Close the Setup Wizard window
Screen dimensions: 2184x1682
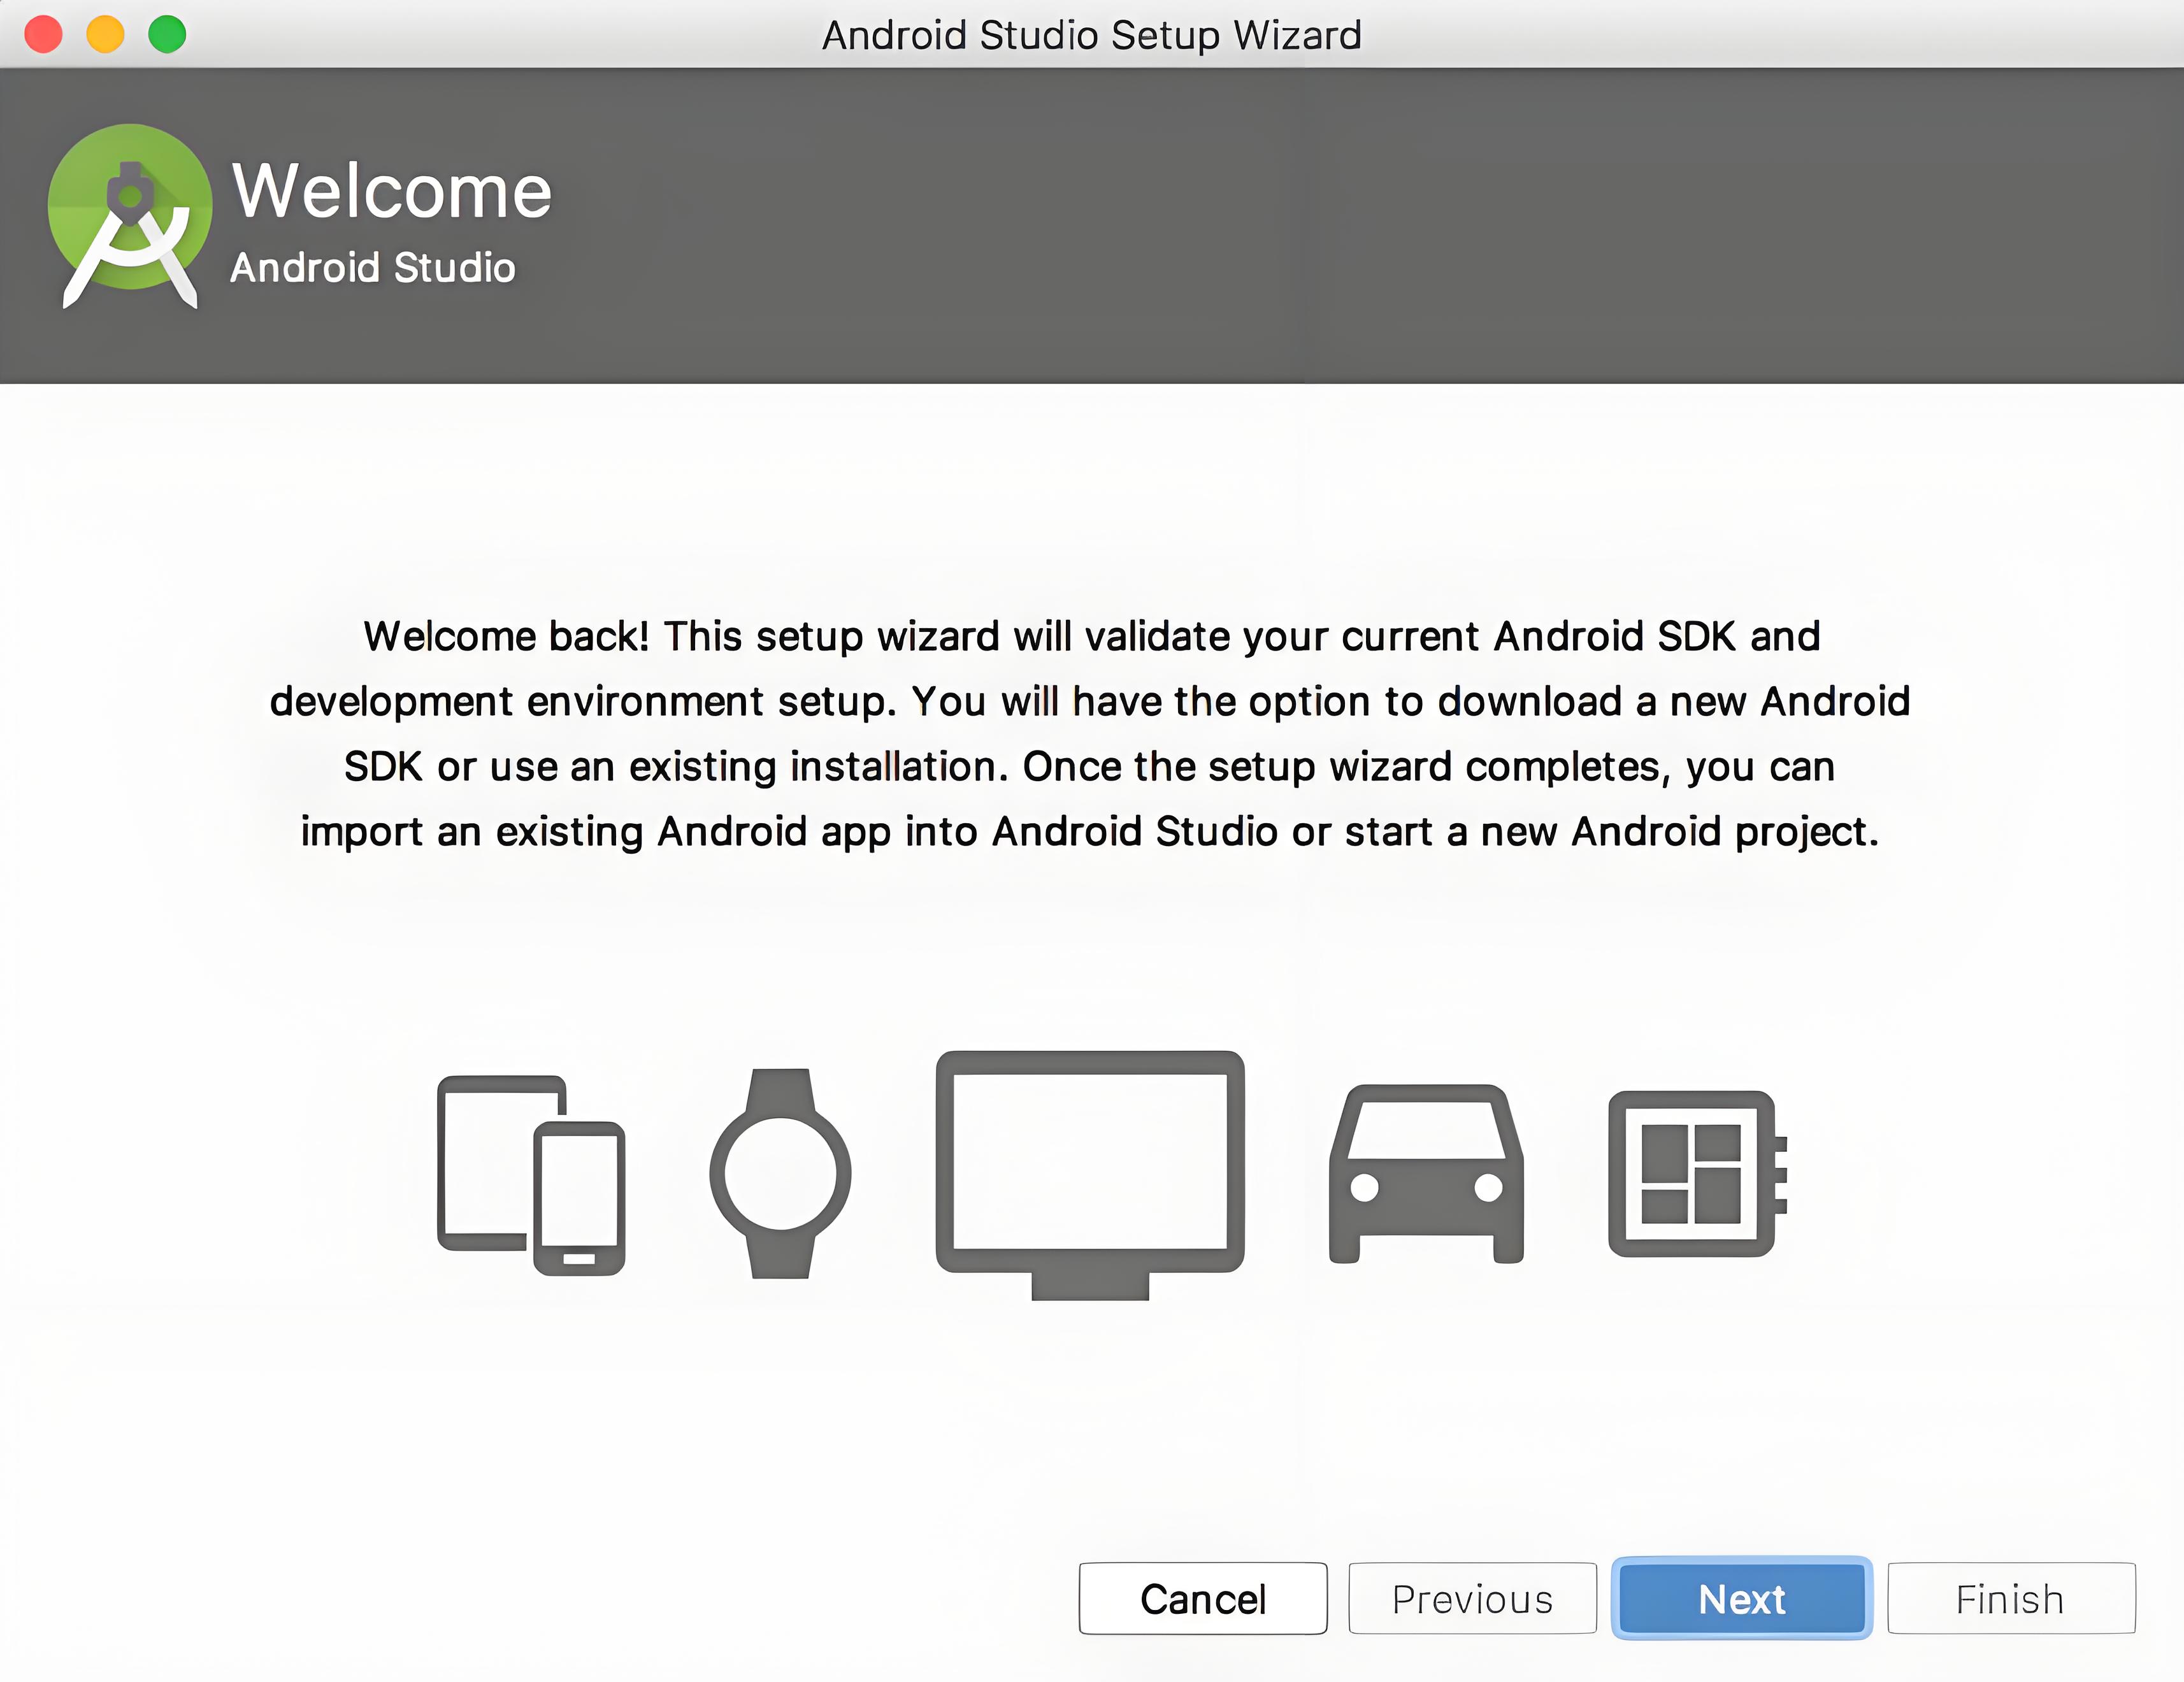(43, 34)
